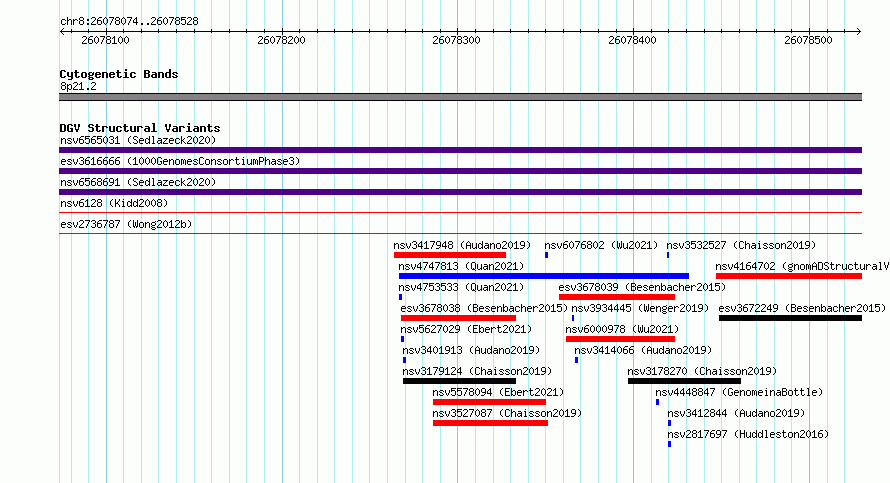Click the chr8:26078074..26078528 region label
The width and height of the screenshot is (890, 483).
(129, 22)
